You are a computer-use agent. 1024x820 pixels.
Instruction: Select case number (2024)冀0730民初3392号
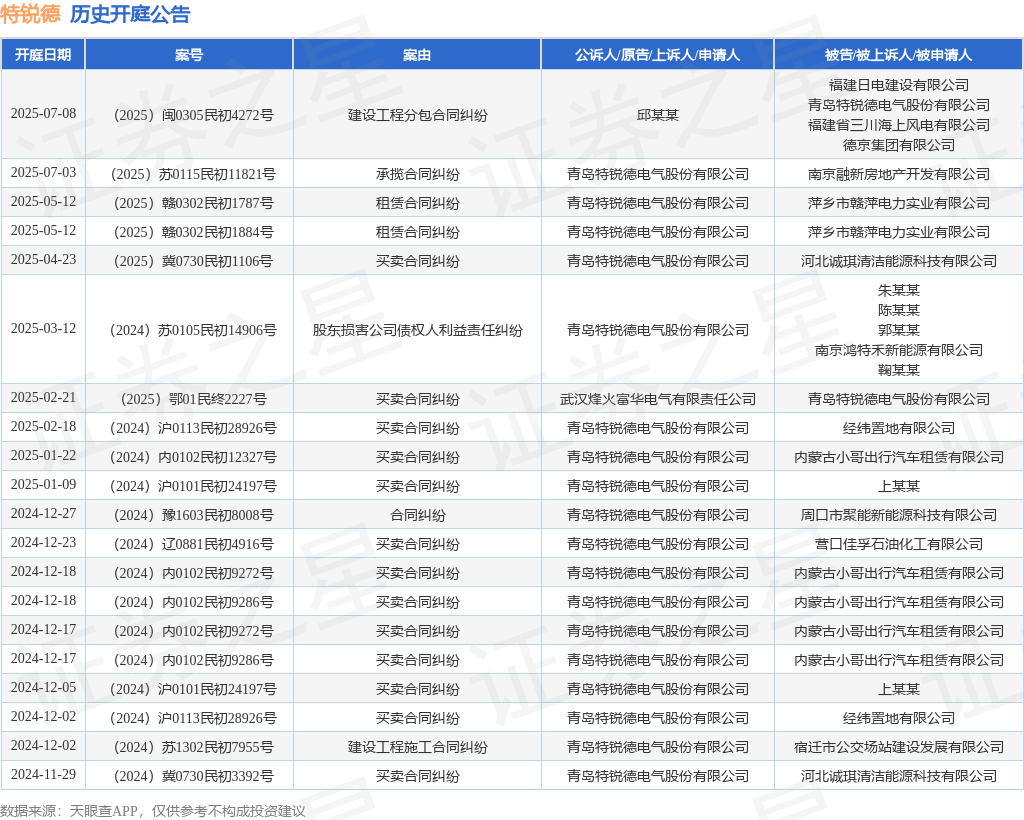[193, 776]
